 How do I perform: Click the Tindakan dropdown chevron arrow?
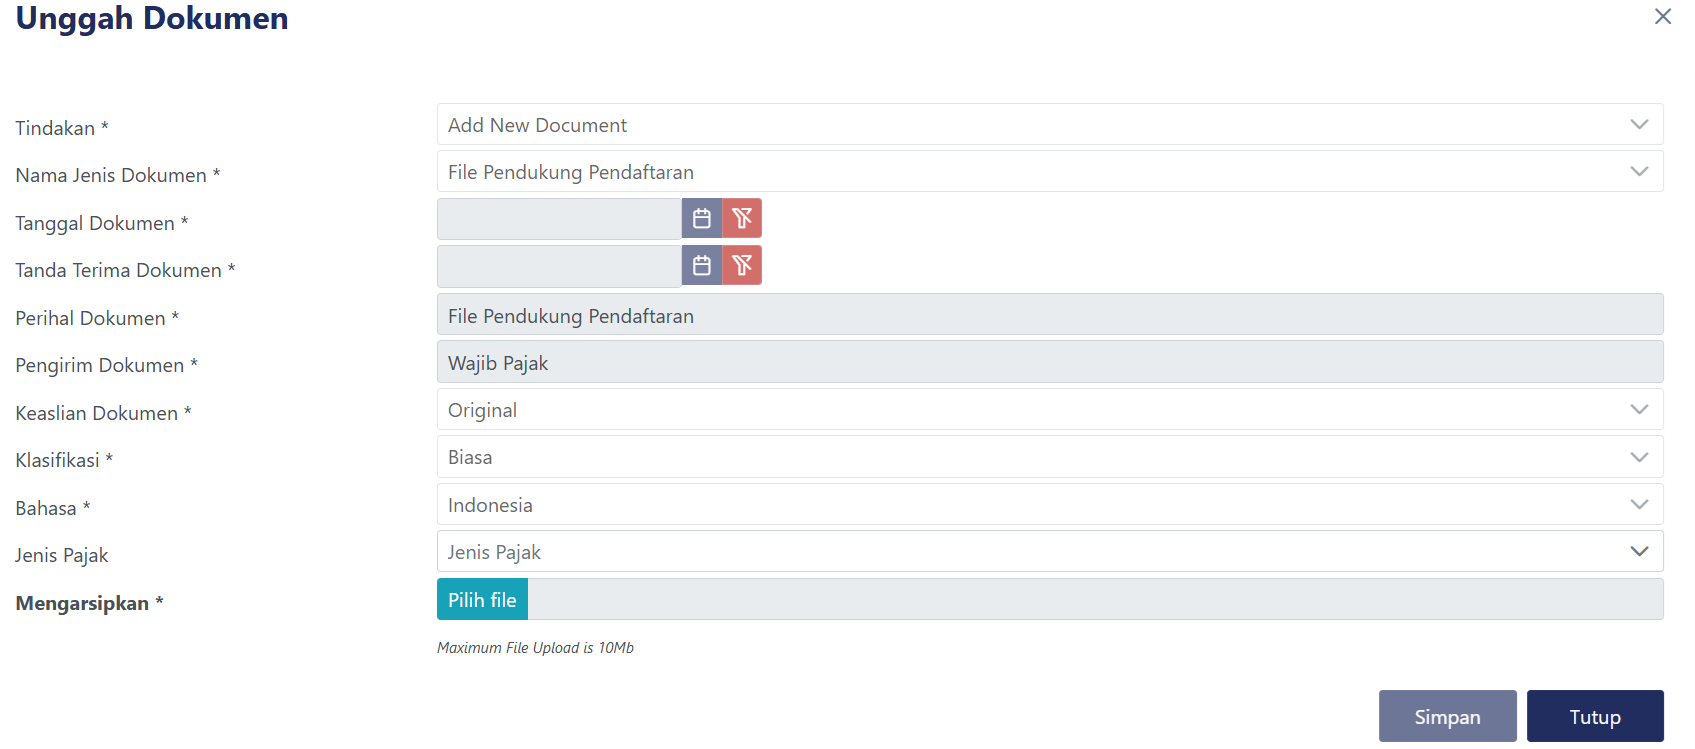pos(1639,125)
